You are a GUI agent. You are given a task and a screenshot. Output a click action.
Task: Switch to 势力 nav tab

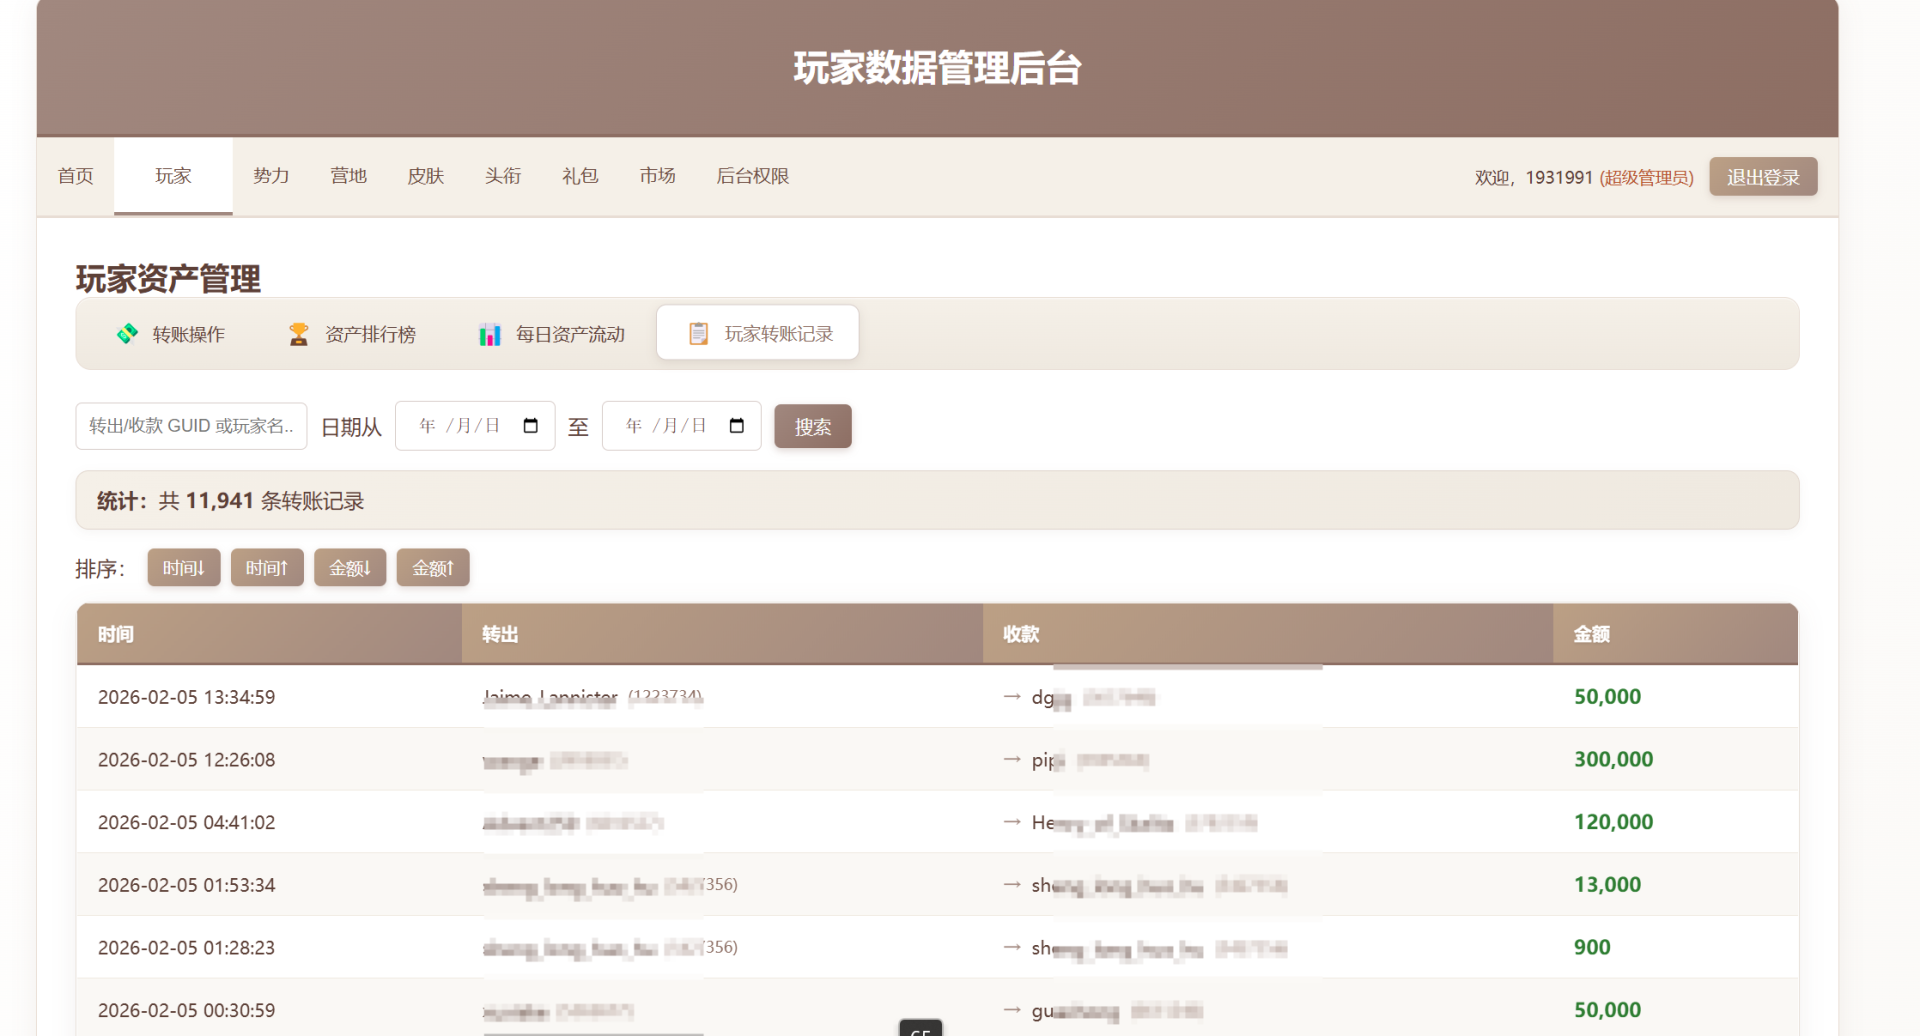click(271, 176)
